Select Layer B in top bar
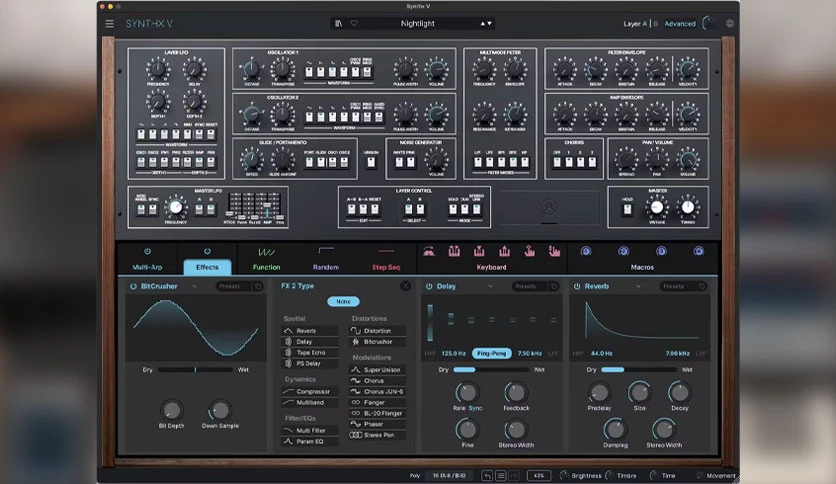Image resolution: width=836 pixels, height=484 pixels. point(655,23)
